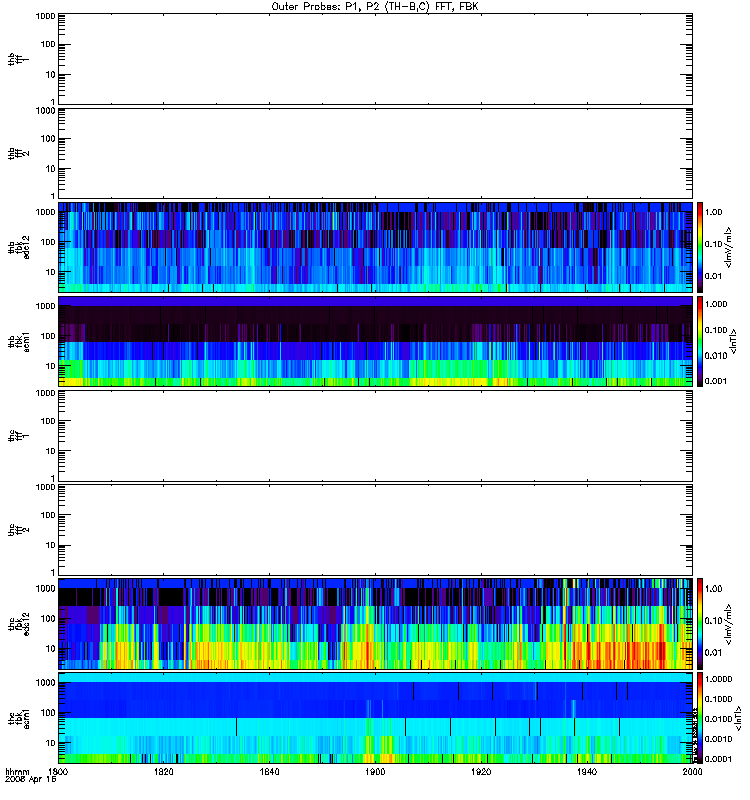Click the 1800 time axis label

coord(58,771)
